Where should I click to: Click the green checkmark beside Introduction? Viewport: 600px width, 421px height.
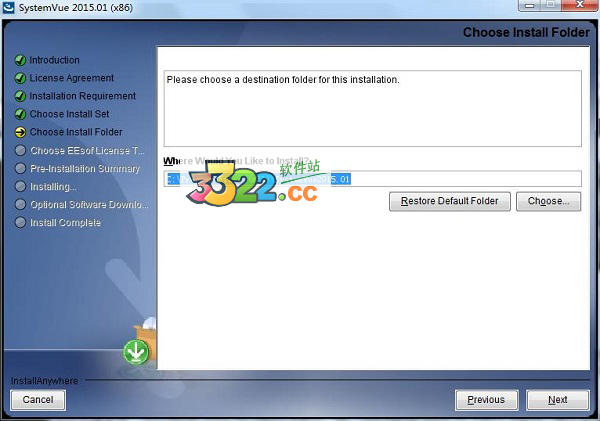pos(20,60)
